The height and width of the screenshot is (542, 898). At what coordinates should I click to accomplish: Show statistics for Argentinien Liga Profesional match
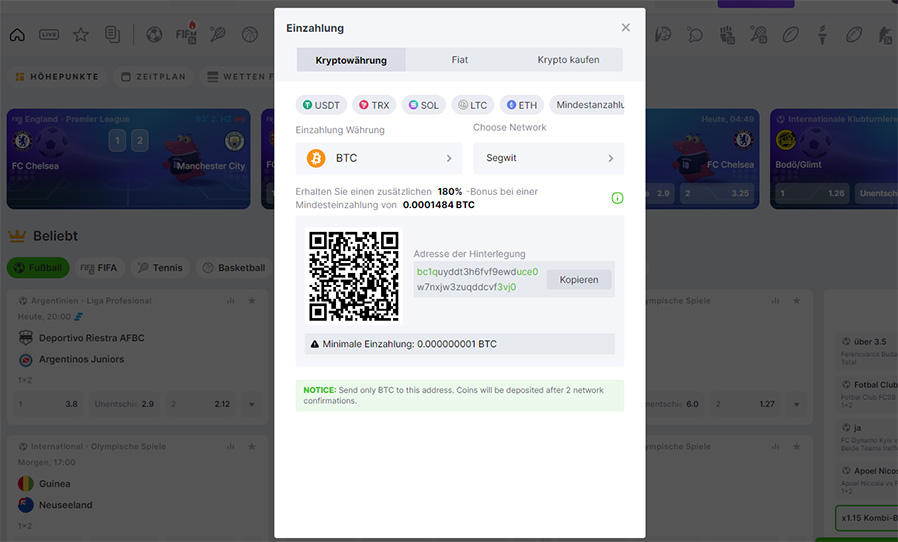tap(231, 301)
